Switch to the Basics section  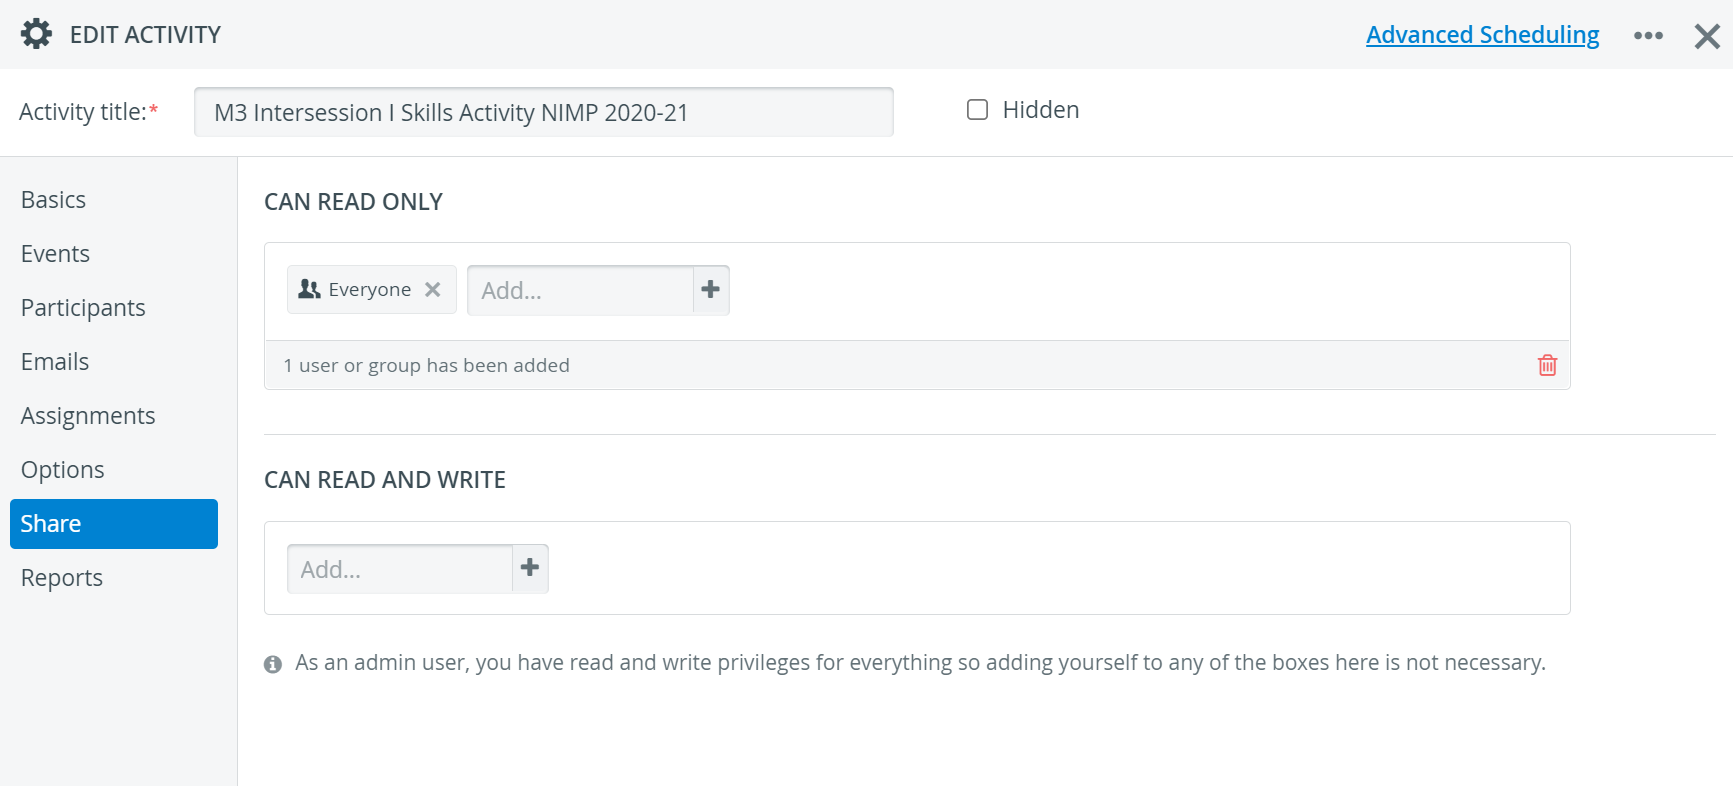tap(53, 200)
